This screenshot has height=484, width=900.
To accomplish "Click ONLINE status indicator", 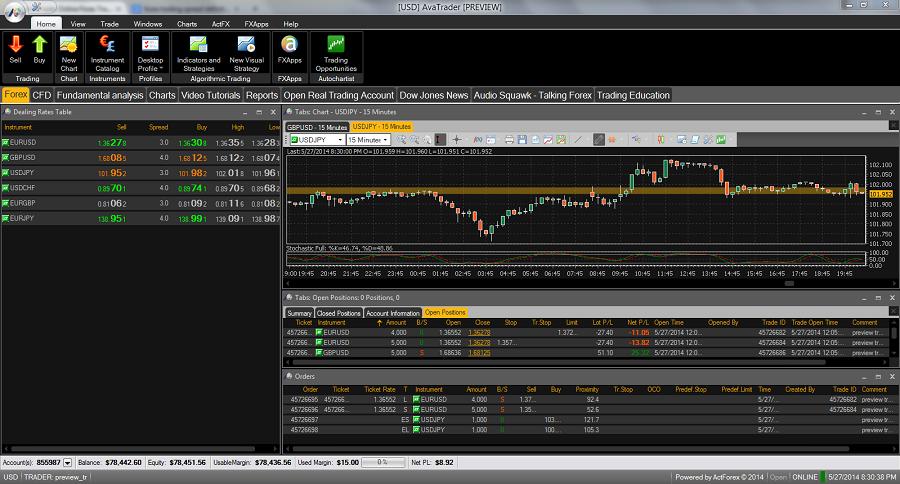I will [805, 477].
